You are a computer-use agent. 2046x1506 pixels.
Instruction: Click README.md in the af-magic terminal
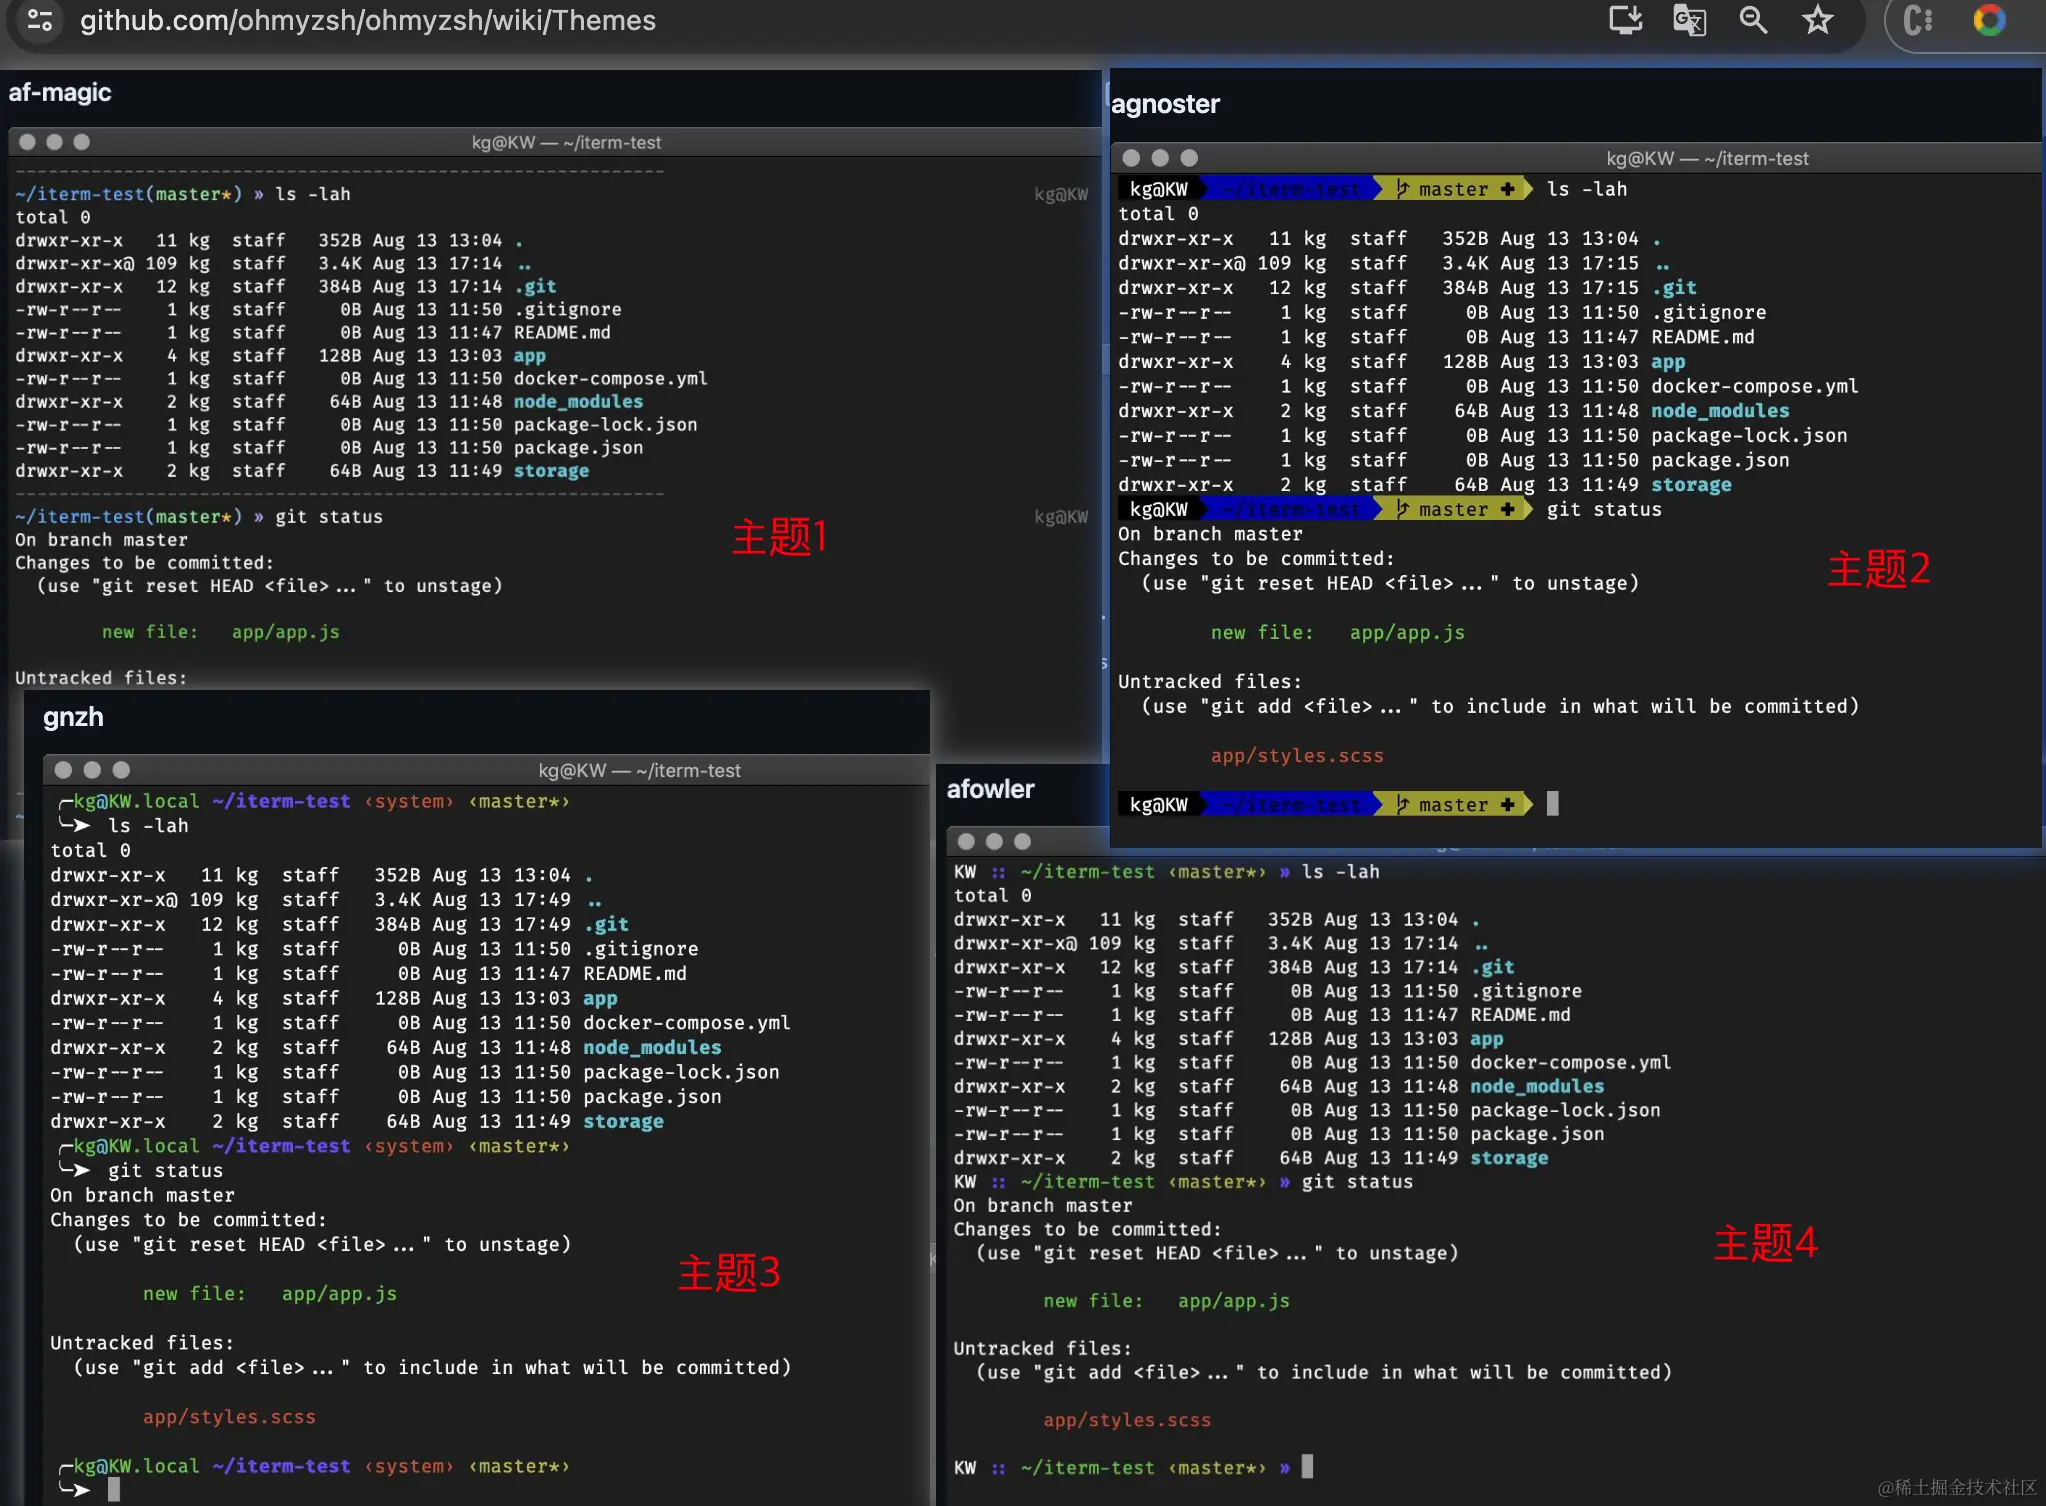[562, 332]
